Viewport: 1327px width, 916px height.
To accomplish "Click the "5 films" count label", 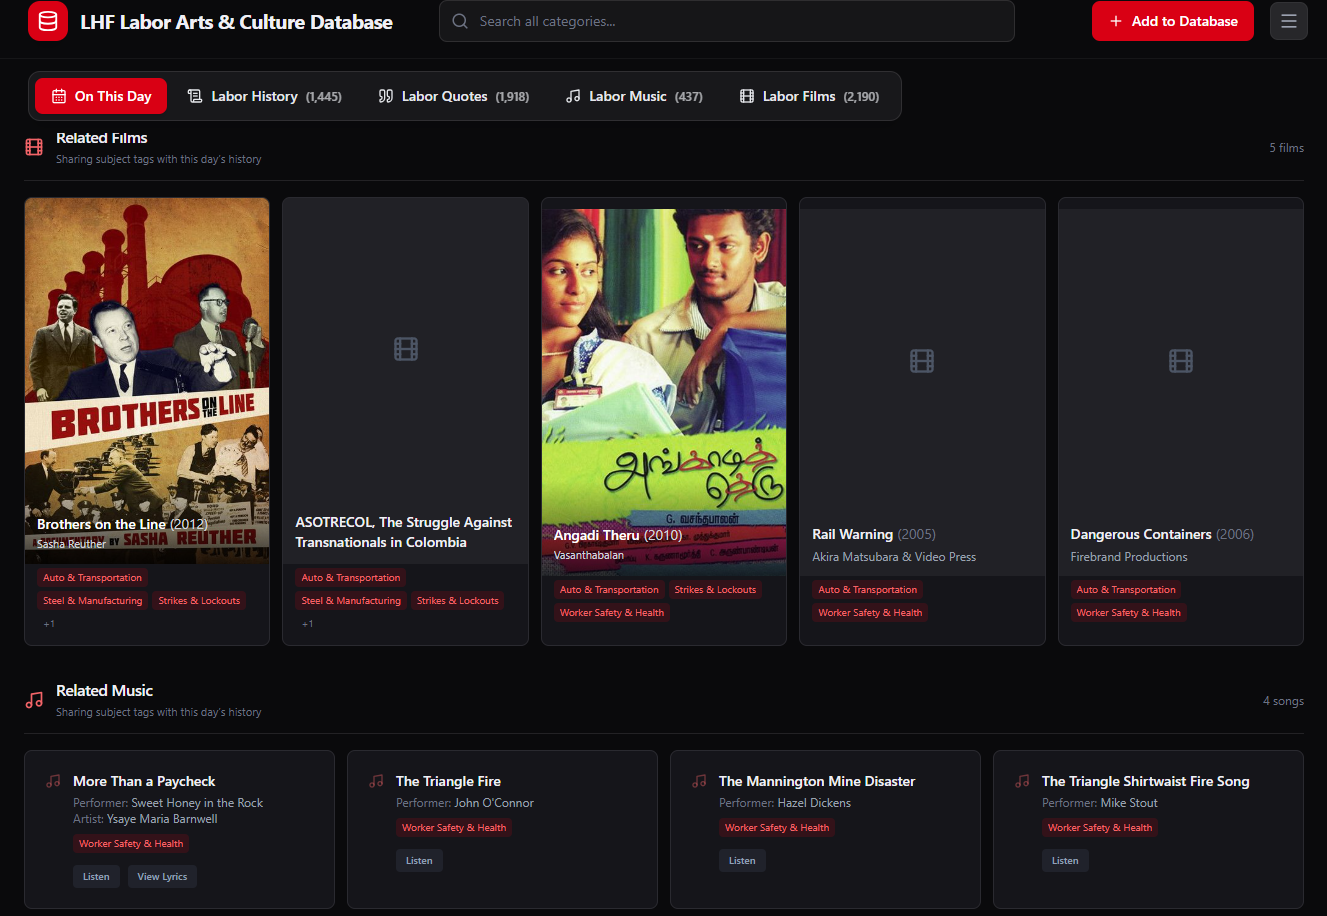I will (x=1287, y=148).
